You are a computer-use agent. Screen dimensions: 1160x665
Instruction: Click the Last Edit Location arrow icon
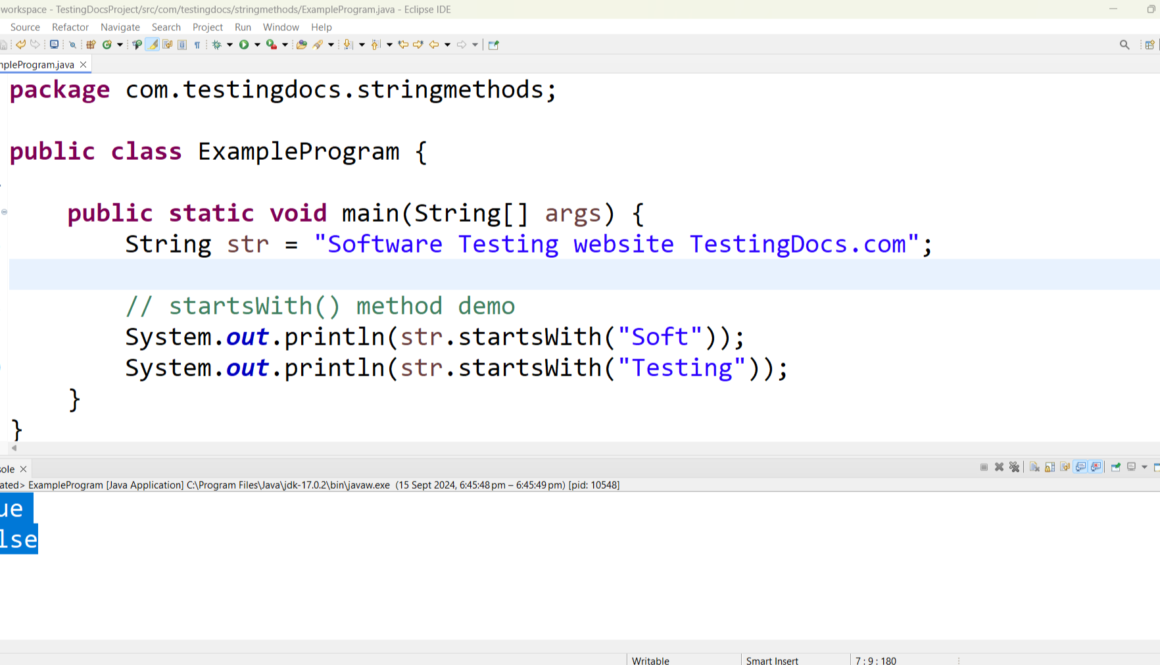[404, 45]
